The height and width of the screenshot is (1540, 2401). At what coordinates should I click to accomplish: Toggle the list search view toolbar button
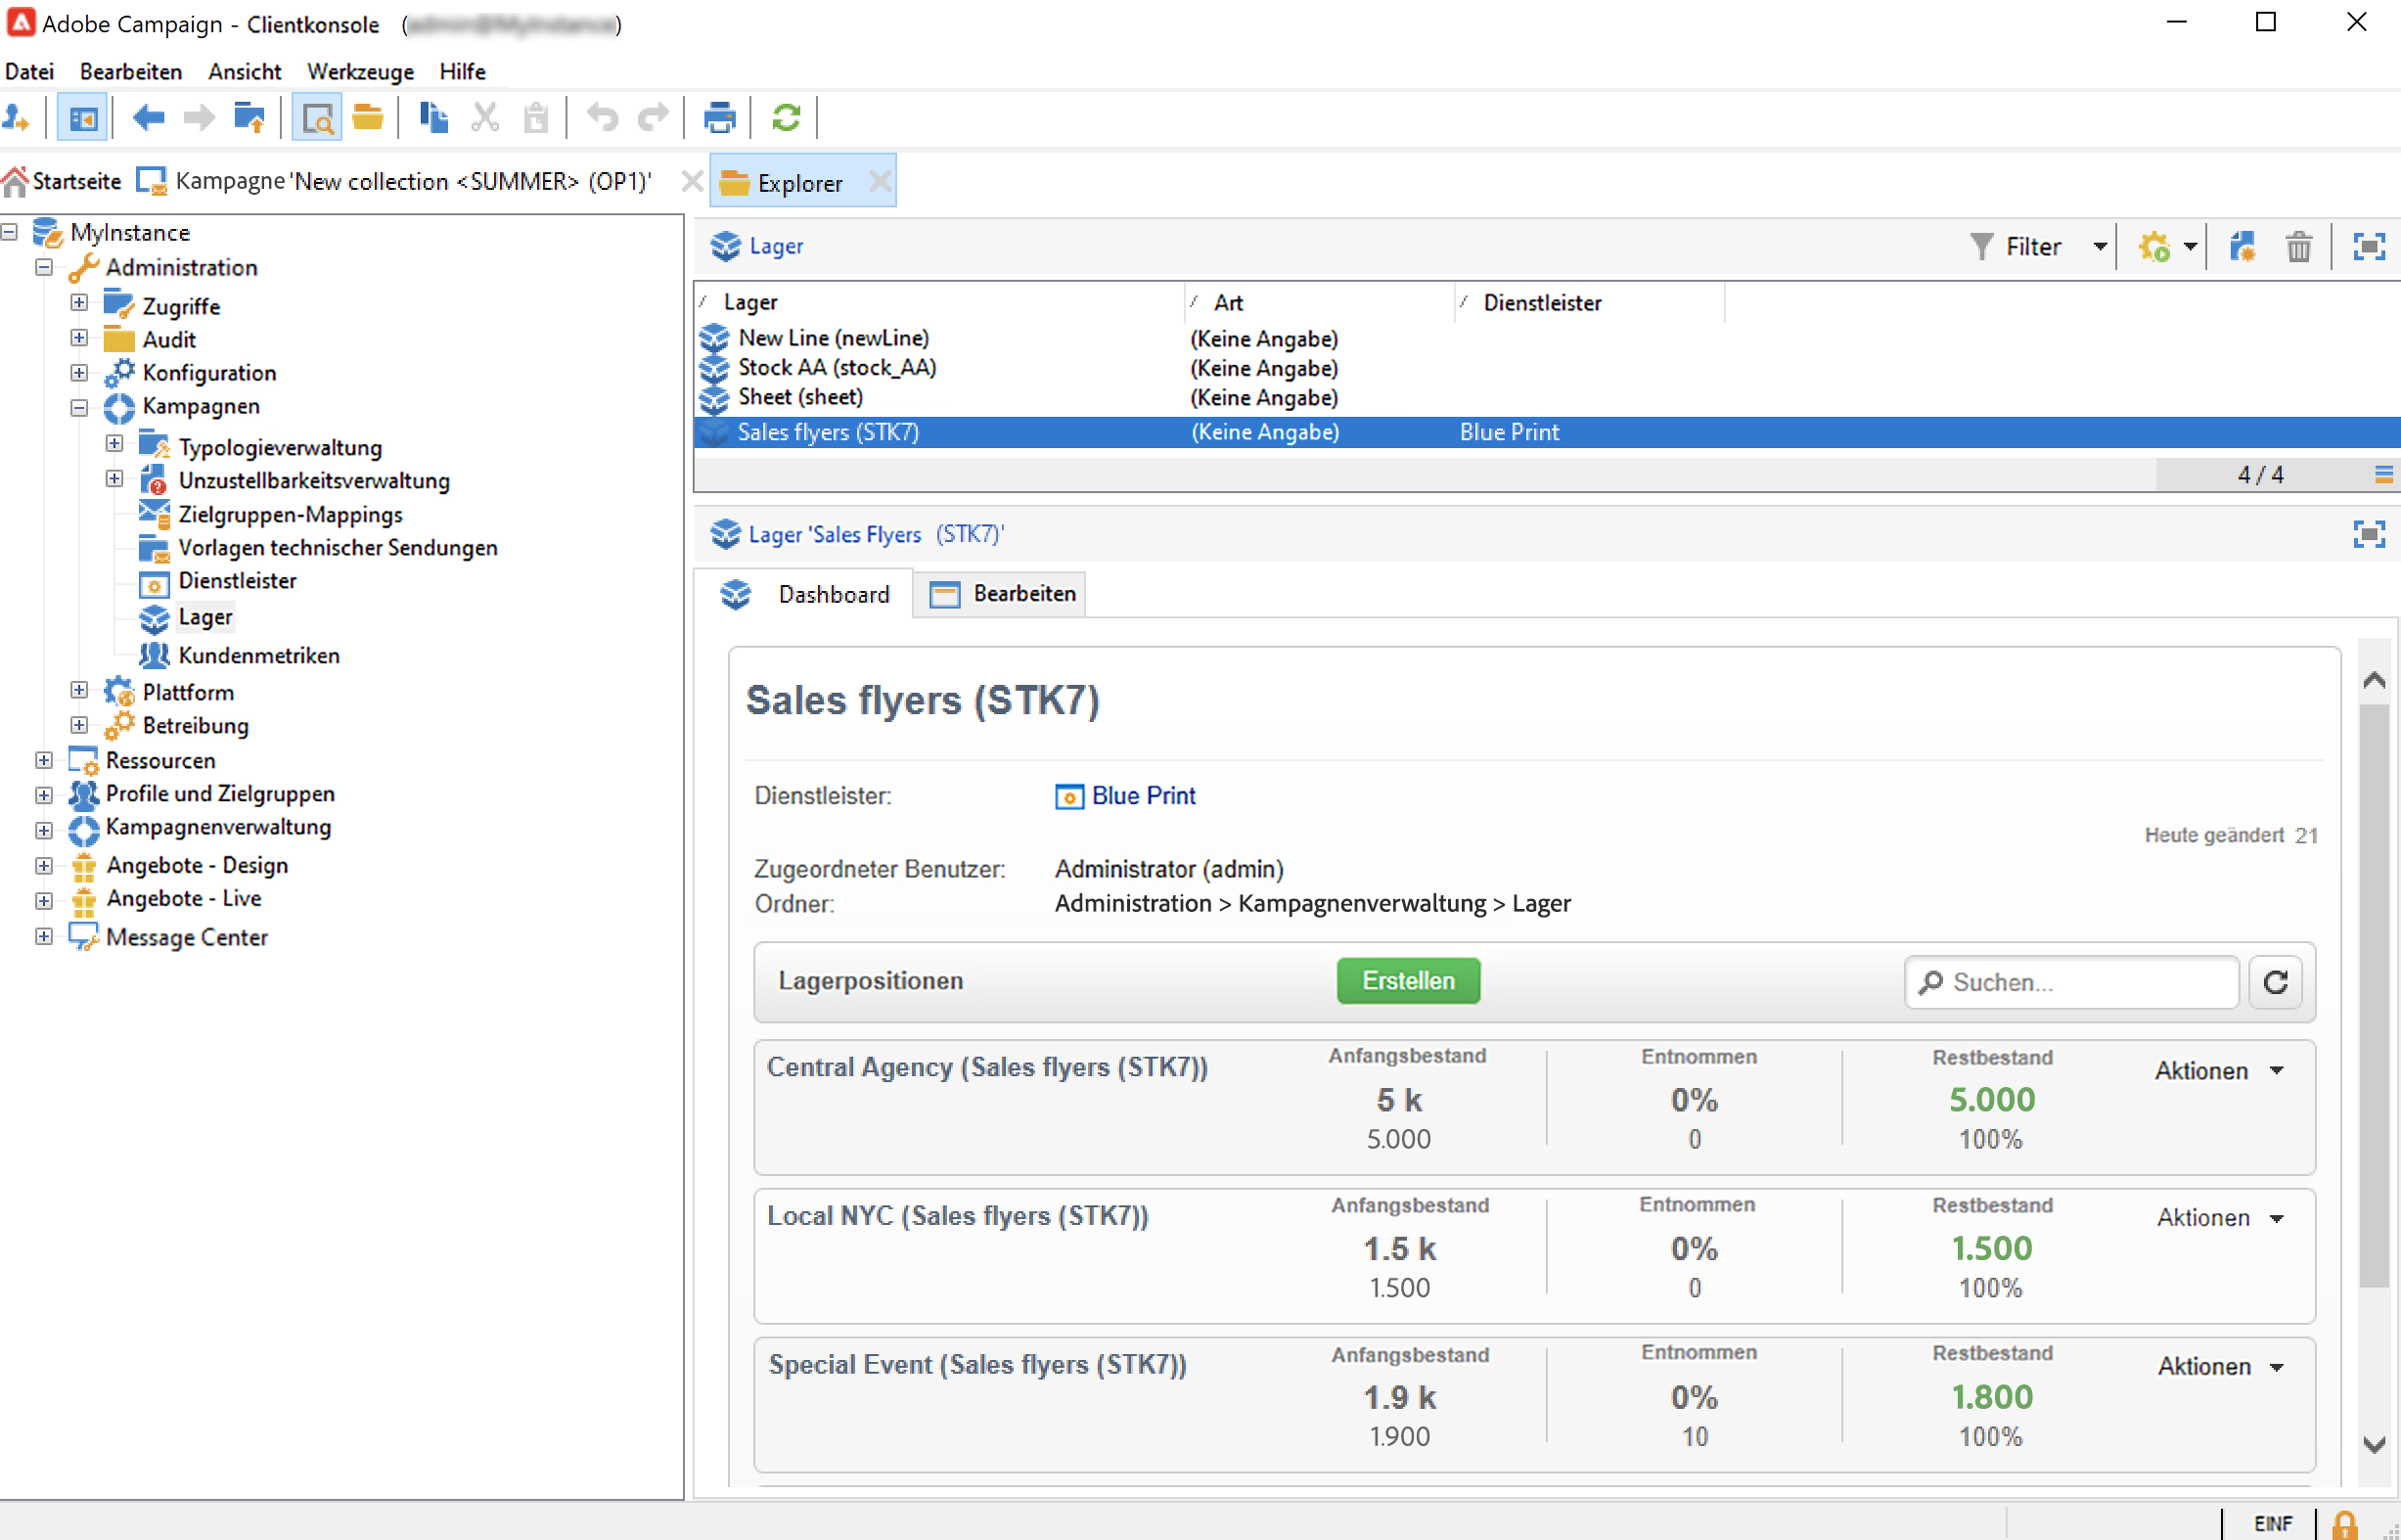click(316, 118)
